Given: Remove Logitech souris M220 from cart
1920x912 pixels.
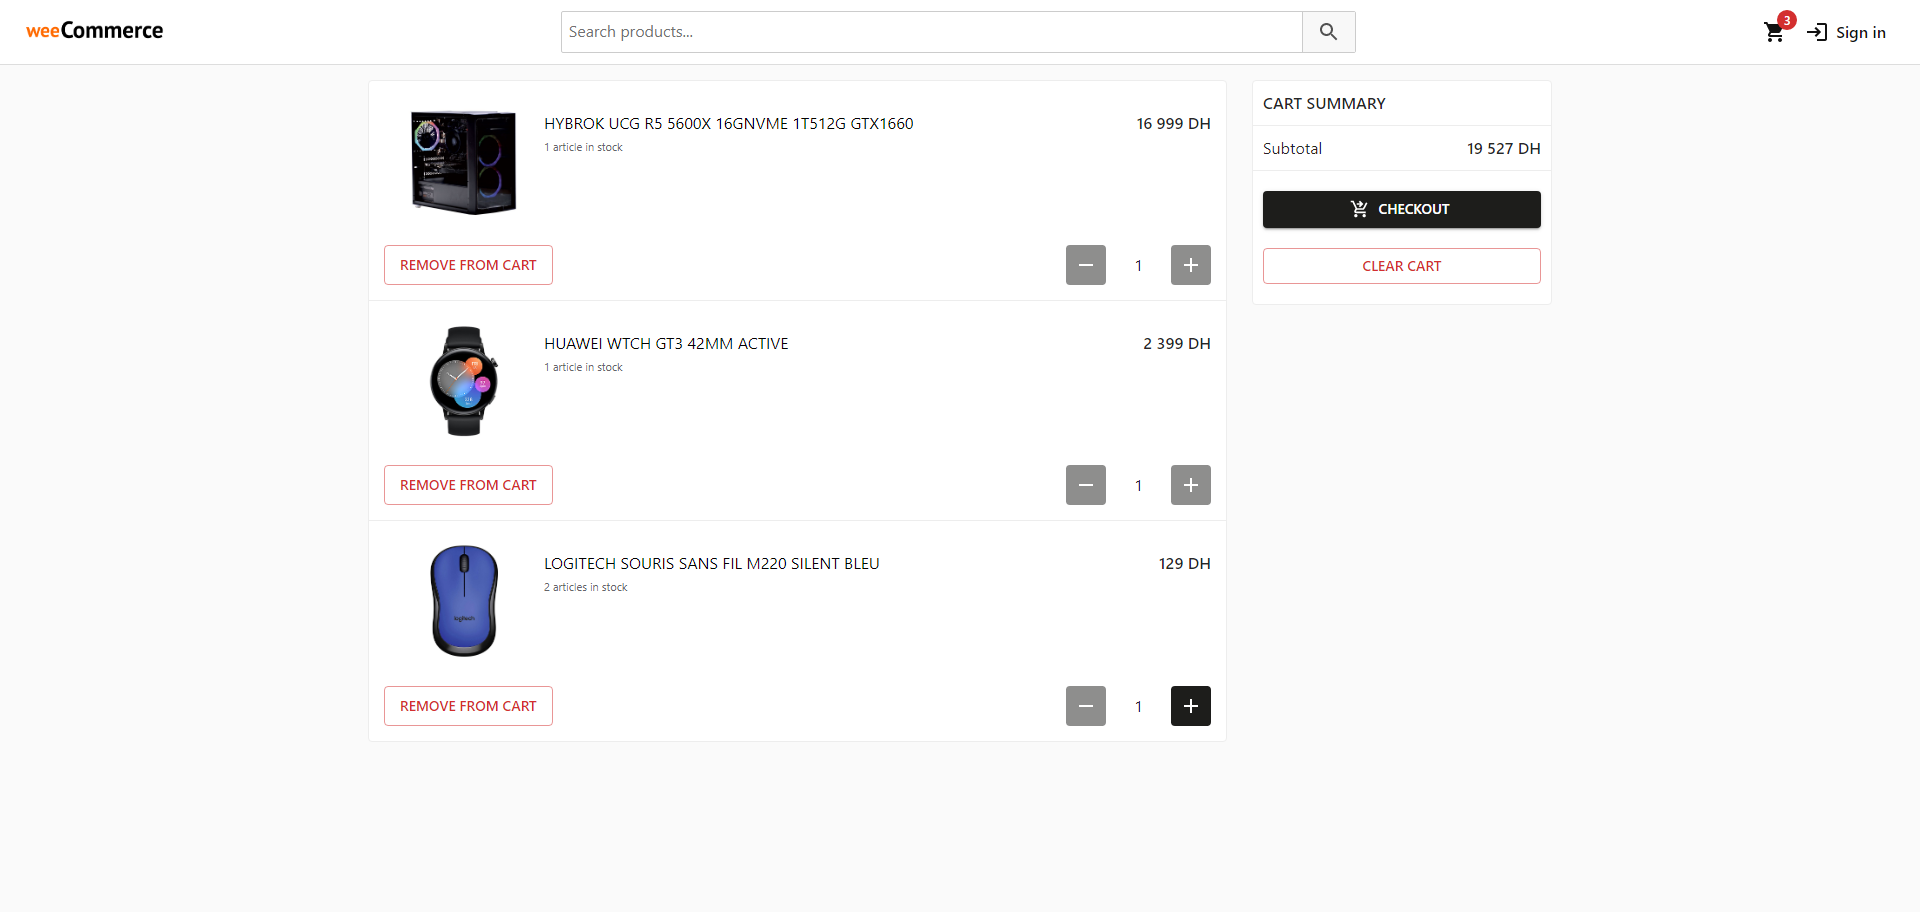Looking at the screenshot, I should click(x=468, y=706).
